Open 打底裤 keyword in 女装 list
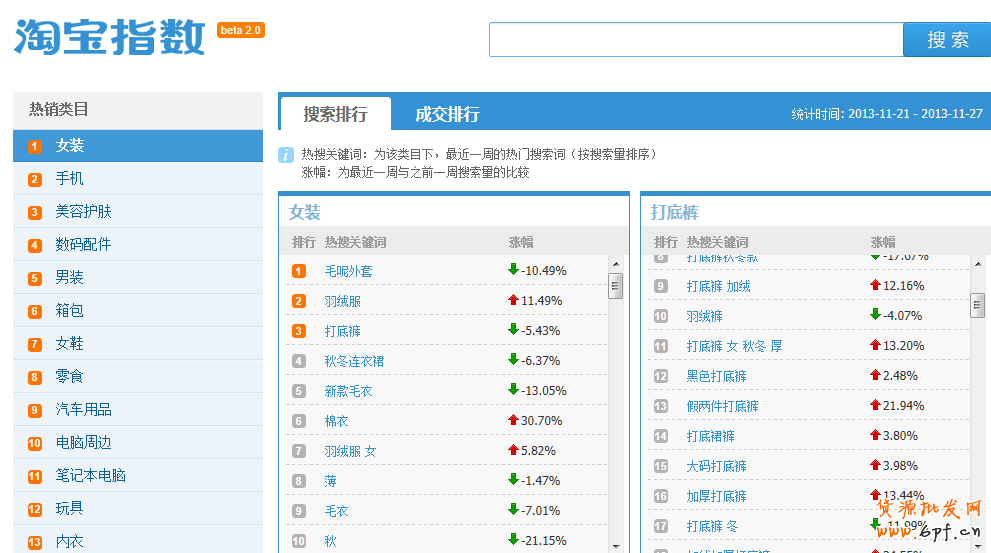This screenshot has height=553, width=991. click(x=343, y=331)
